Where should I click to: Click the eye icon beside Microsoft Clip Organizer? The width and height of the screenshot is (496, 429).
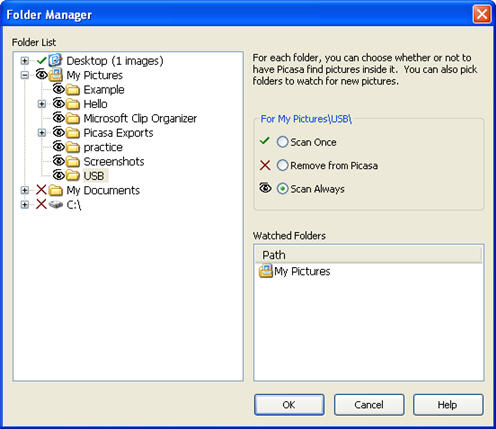point(59,118)
